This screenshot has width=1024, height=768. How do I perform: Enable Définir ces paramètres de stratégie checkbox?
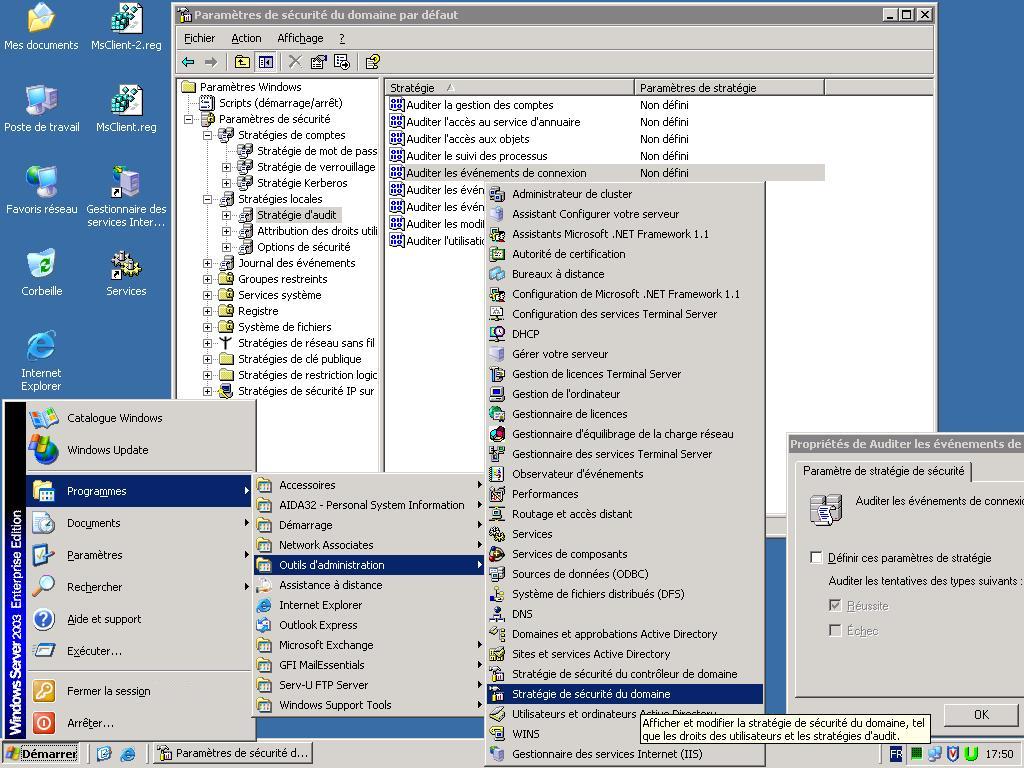point(816,557)
